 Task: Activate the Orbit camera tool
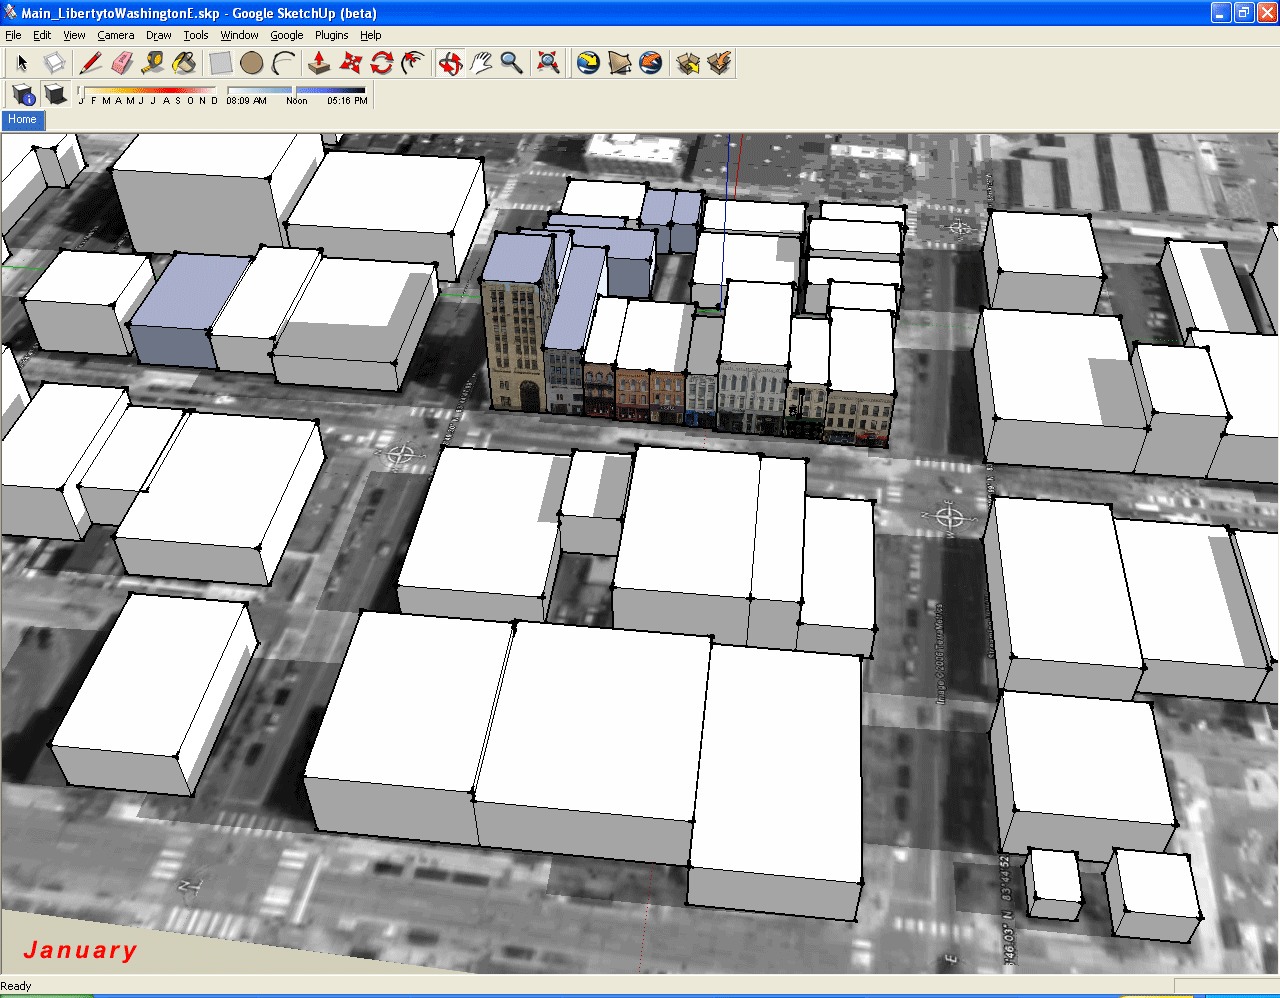[450, 63]
